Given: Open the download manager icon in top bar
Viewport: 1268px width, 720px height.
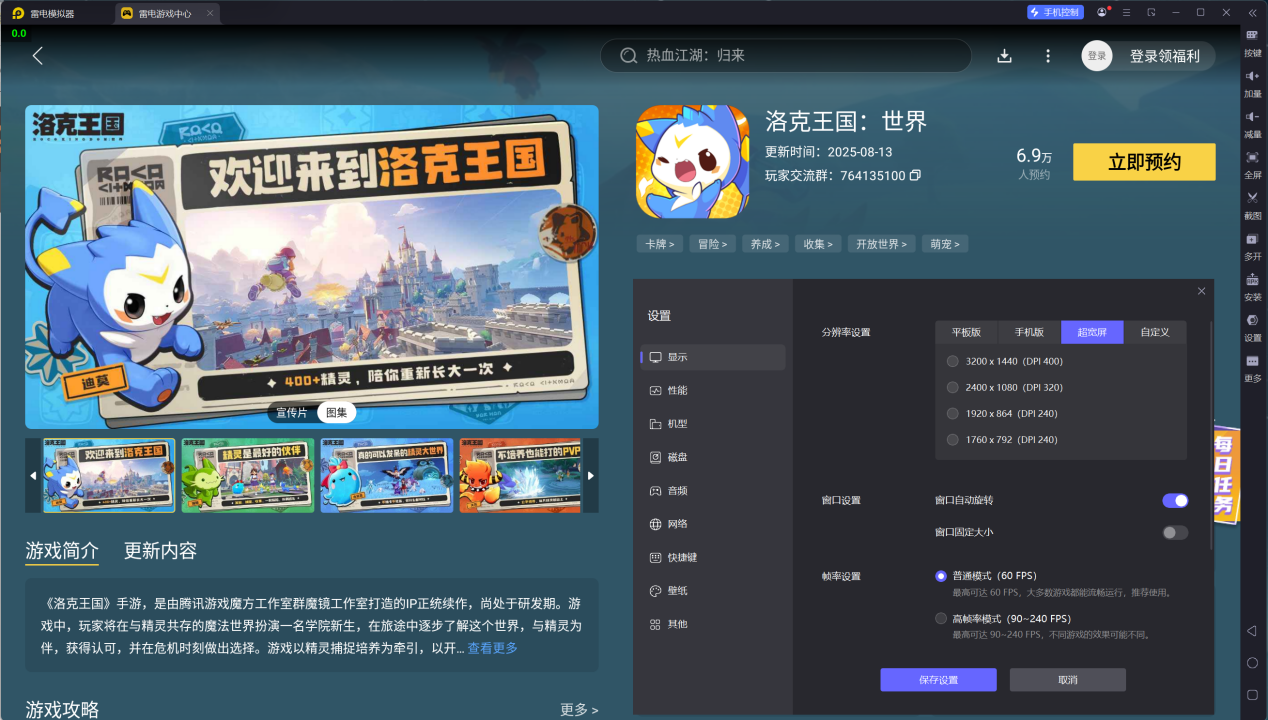Looking at the screenshot, I should pos(1004,56).
